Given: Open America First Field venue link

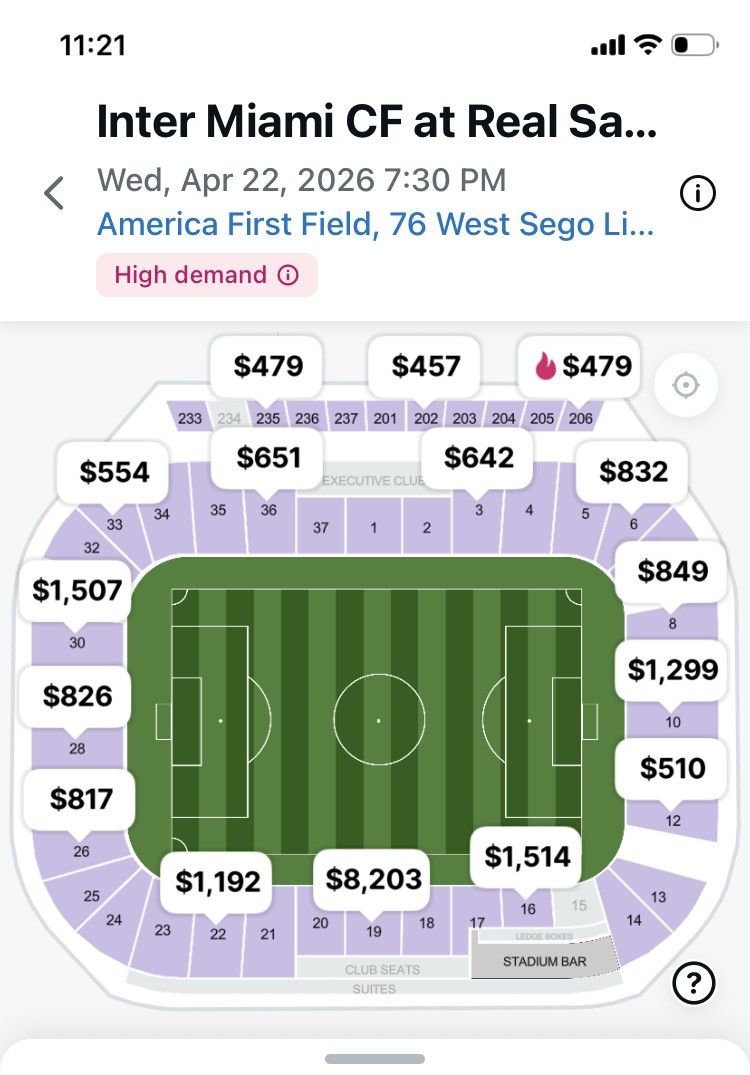Looking at the screenshot, I should (x=375, y=223).
